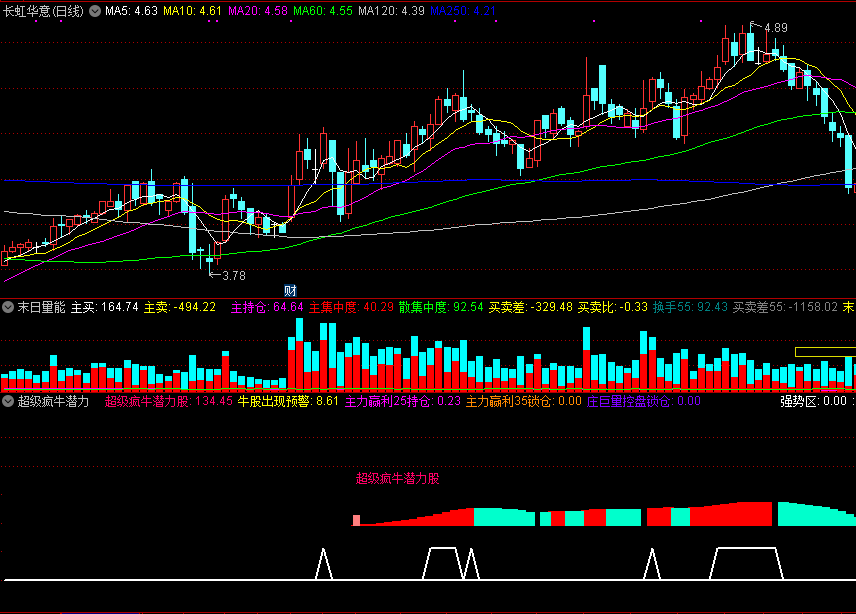Click the MA5: 4.63 label
This screenshot has height=614, width=856.
click(131, 11)
